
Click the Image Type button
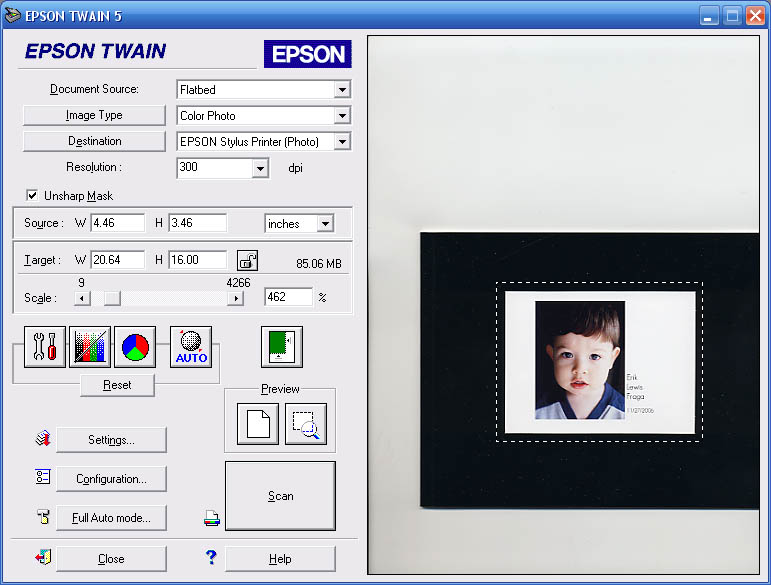[94, 115]
